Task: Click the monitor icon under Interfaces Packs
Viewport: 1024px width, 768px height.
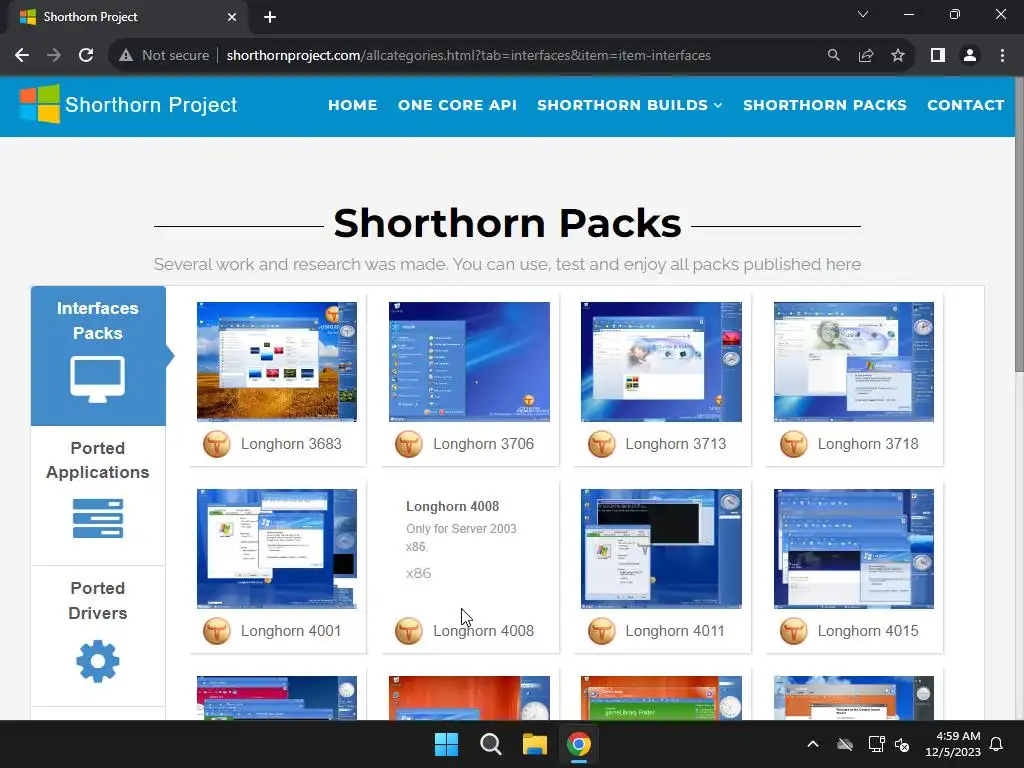Action: [97, 379]
